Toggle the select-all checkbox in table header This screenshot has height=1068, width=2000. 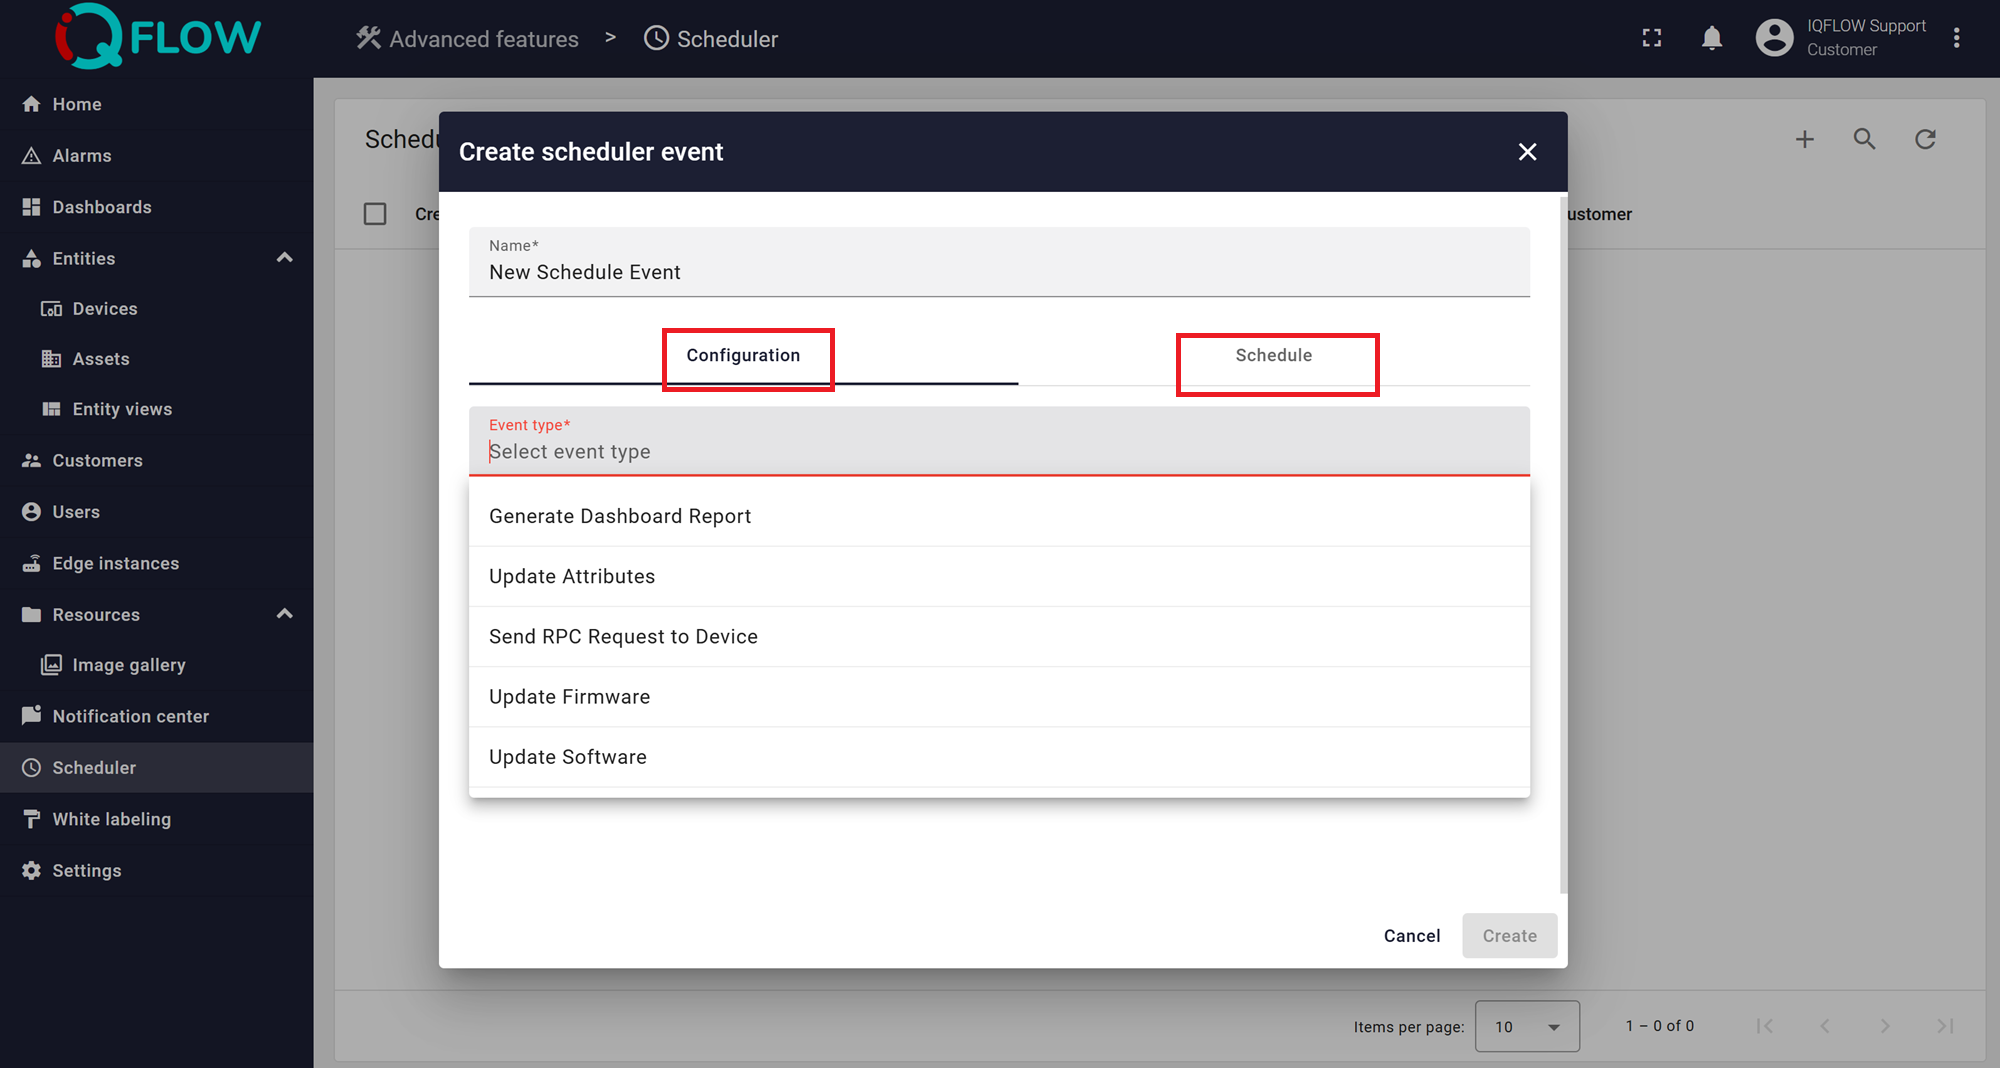(x=375, y=214)
